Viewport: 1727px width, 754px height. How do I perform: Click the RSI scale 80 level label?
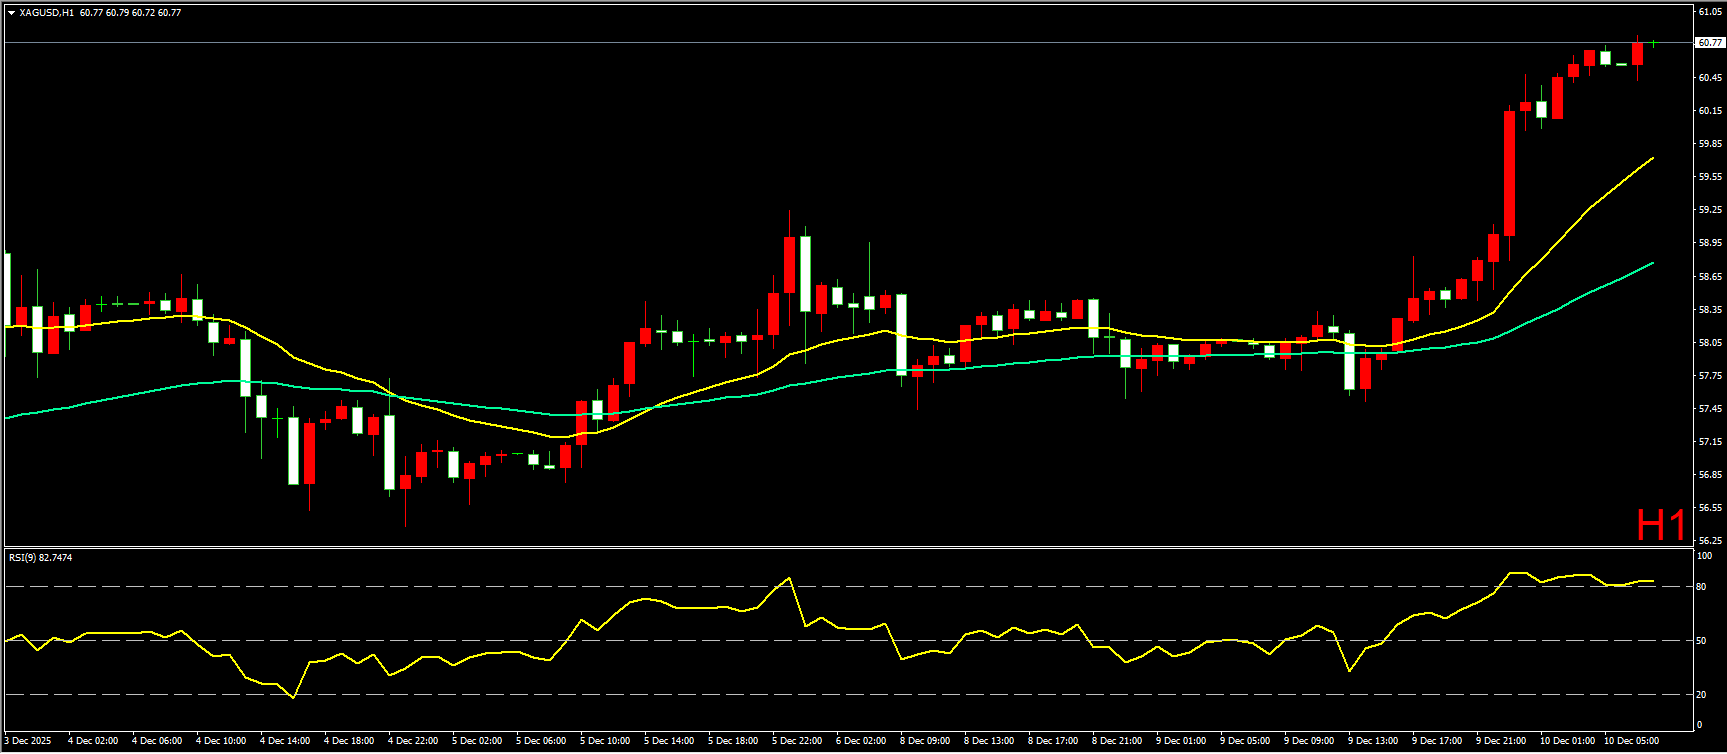[x=1701, y=587]
